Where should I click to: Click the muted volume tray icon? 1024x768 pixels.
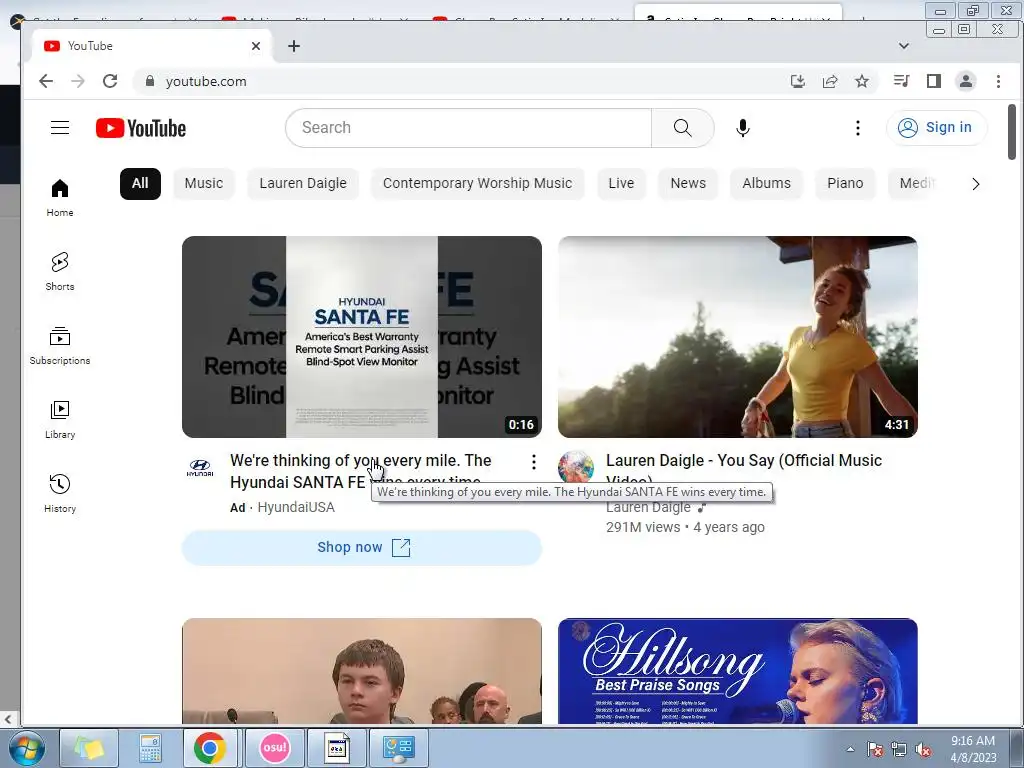coord(922,750)
